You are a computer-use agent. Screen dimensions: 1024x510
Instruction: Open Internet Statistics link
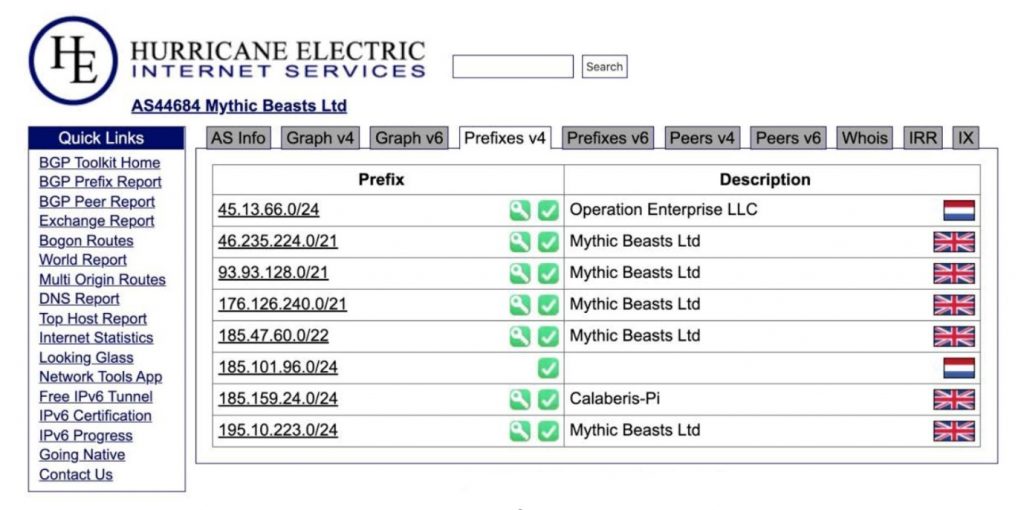tap(96, 338)
